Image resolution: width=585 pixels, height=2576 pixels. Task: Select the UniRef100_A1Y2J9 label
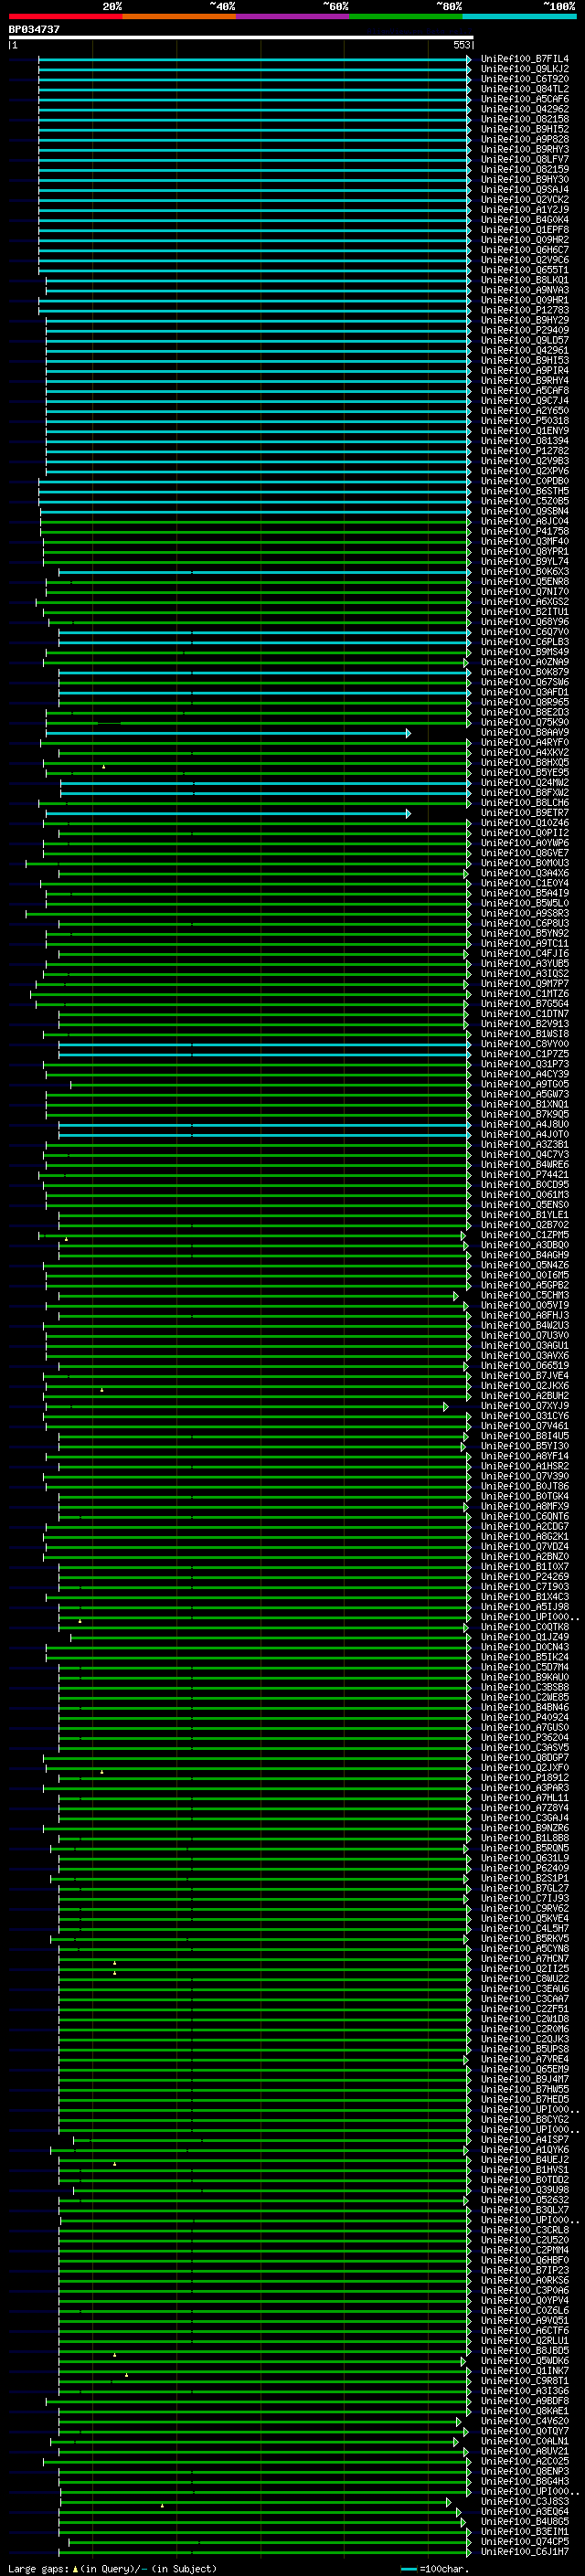tap(525, 209)
